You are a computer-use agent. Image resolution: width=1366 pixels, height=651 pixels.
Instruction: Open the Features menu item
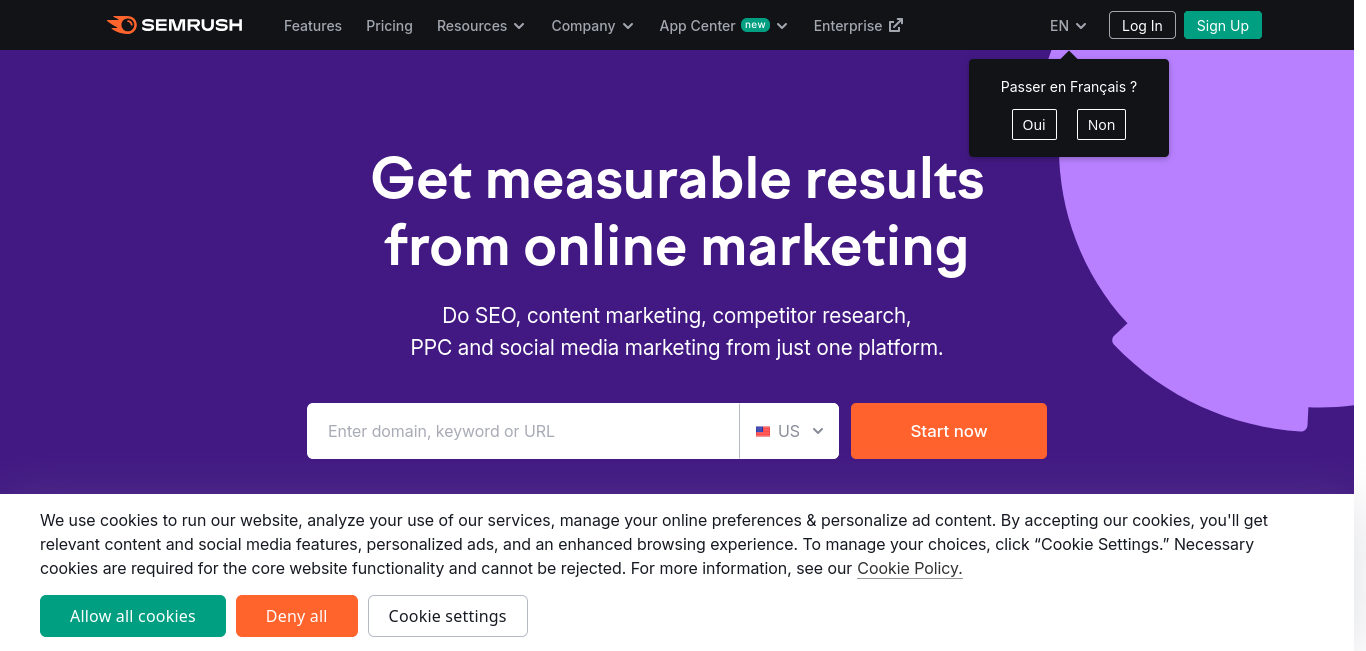(x=313, y=25)
